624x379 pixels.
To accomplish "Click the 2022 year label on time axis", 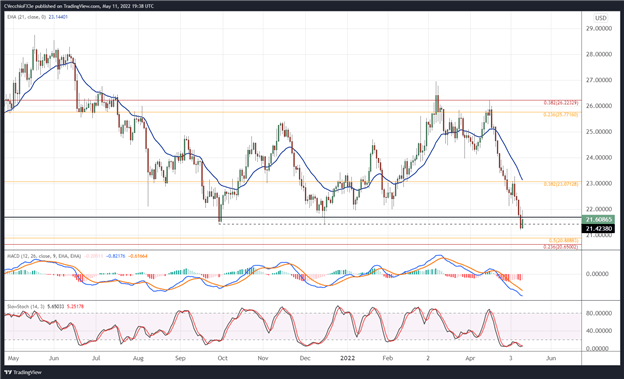I will 347,358.
